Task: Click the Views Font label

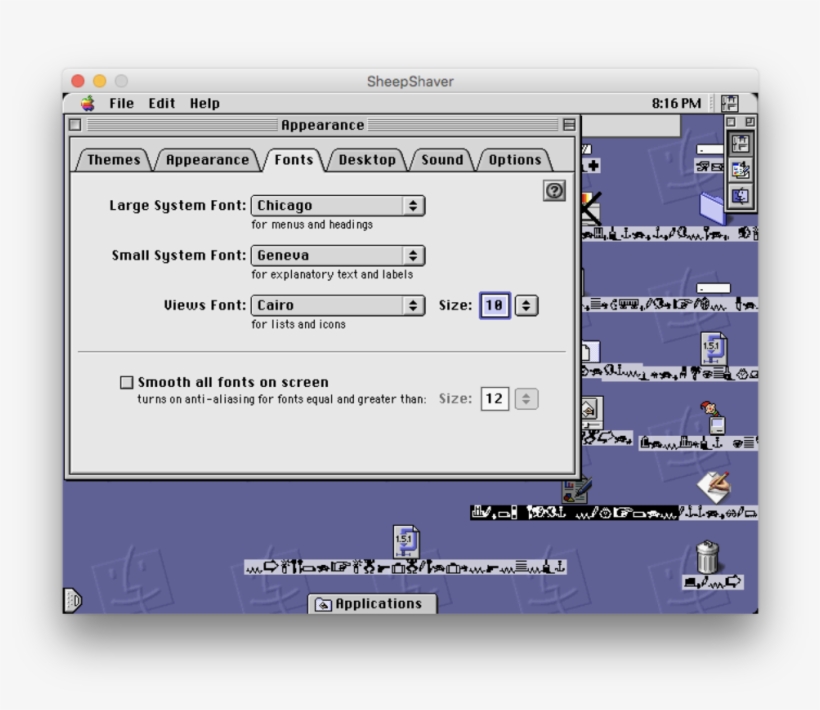Action: click(204, 305)
